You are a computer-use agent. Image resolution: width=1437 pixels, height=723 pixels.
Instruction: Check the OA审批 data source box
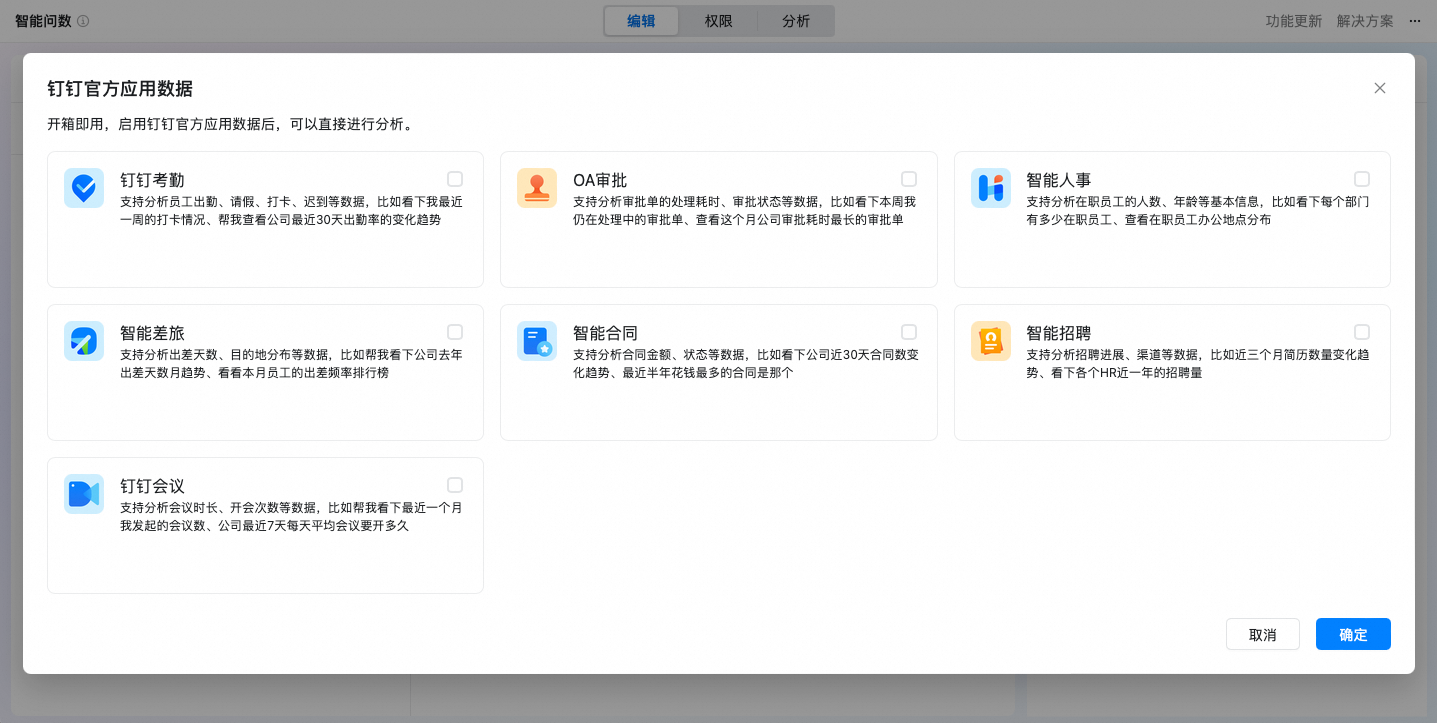point(909,179)
